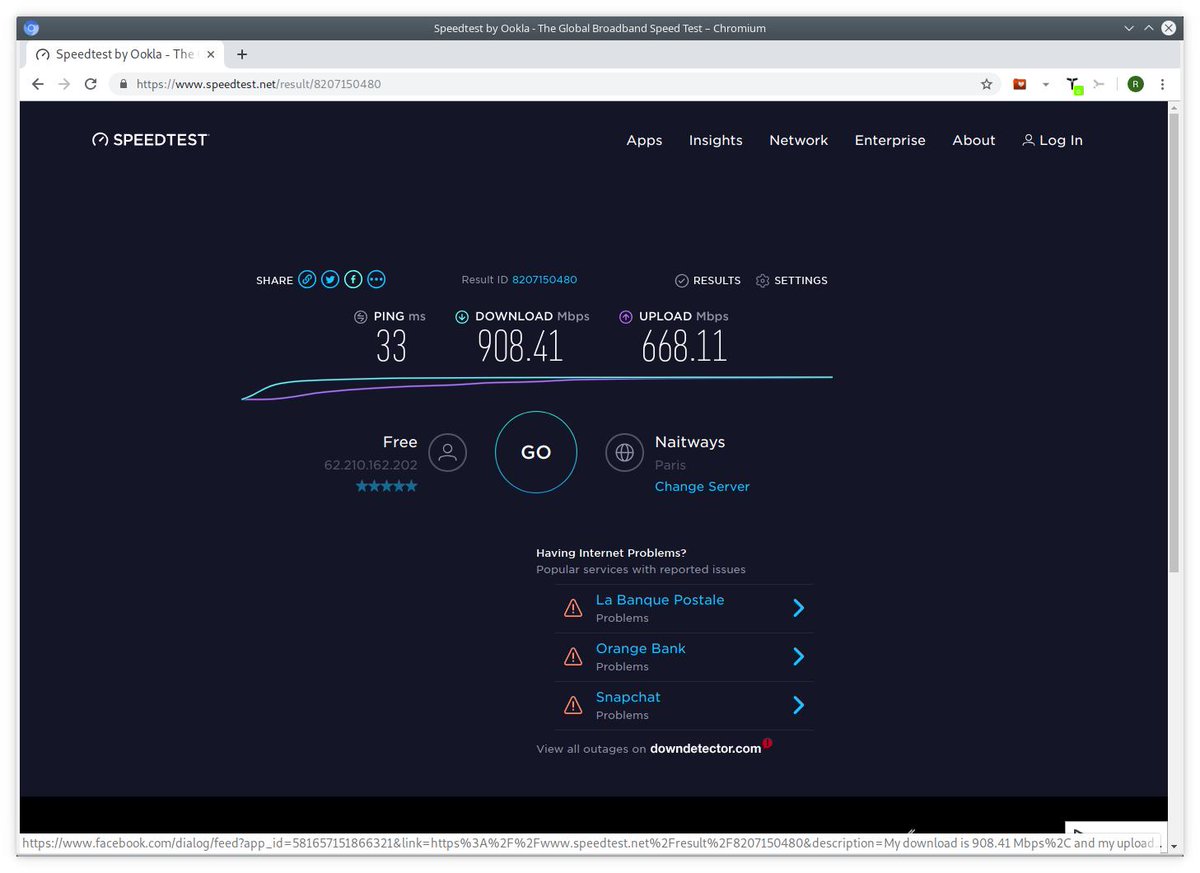Click the Speedtest logo
Image resolution: width=1200 pixels, height=873 pixels.
tap(150, 140)
